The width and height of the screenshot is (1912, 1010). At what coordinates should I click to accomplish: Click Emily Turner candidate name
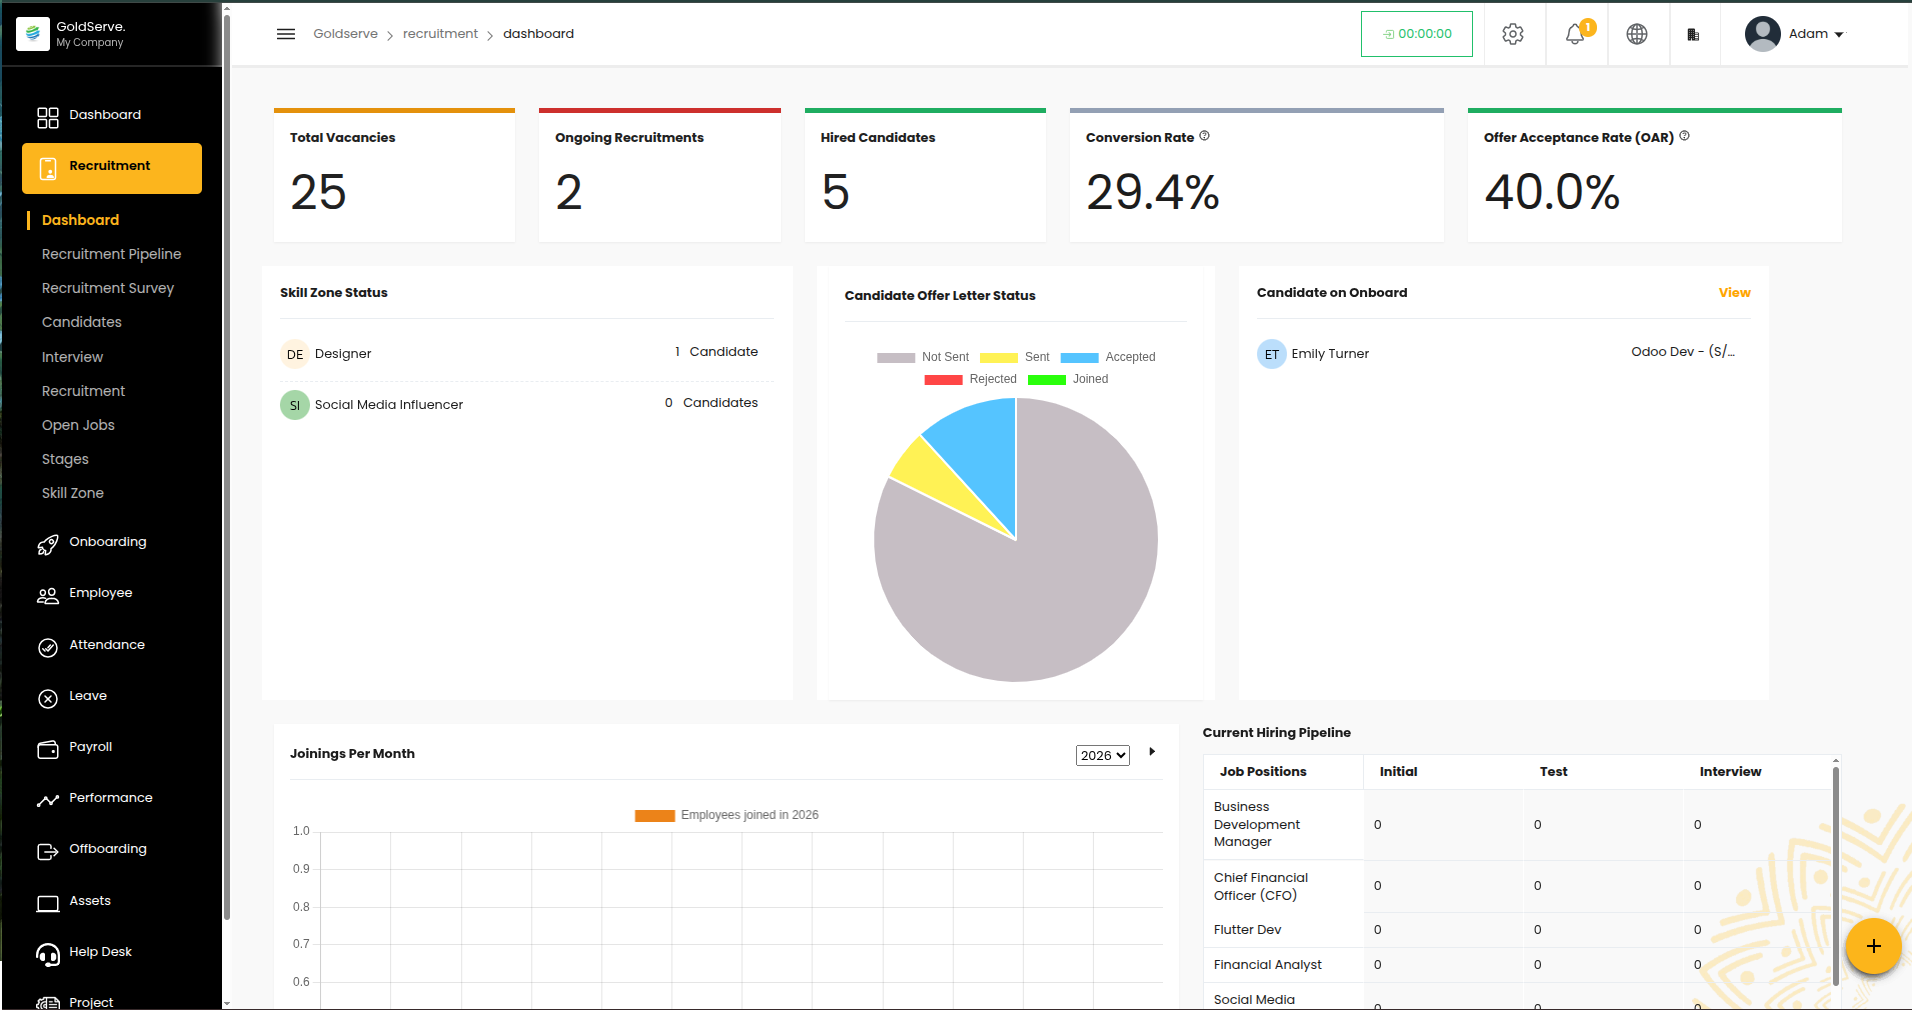tap(1330, 354)
